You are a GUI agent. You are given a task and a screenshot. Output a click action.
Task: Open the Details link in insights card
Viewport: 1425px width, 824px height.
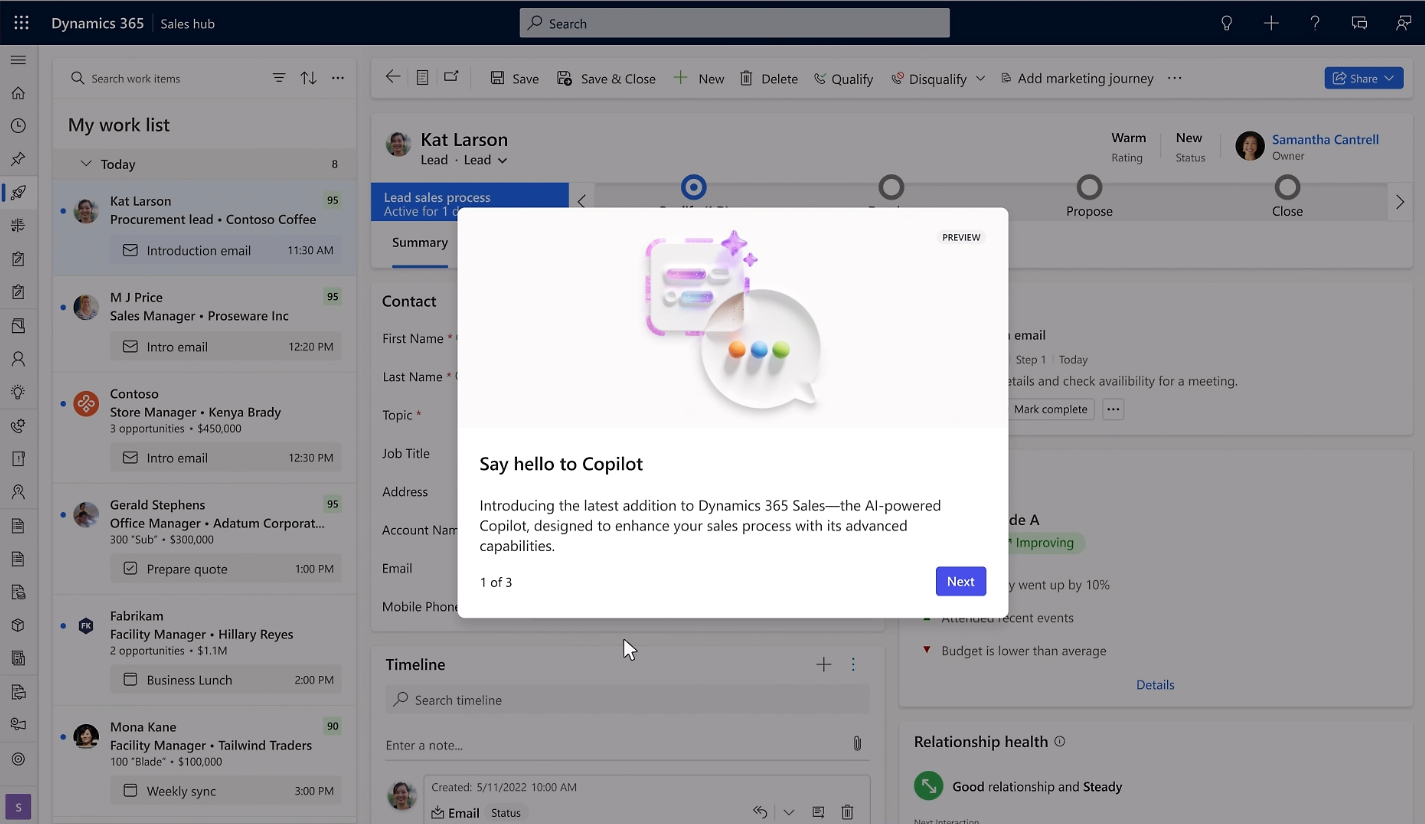pyautogui.click(x=1155, y=685)
